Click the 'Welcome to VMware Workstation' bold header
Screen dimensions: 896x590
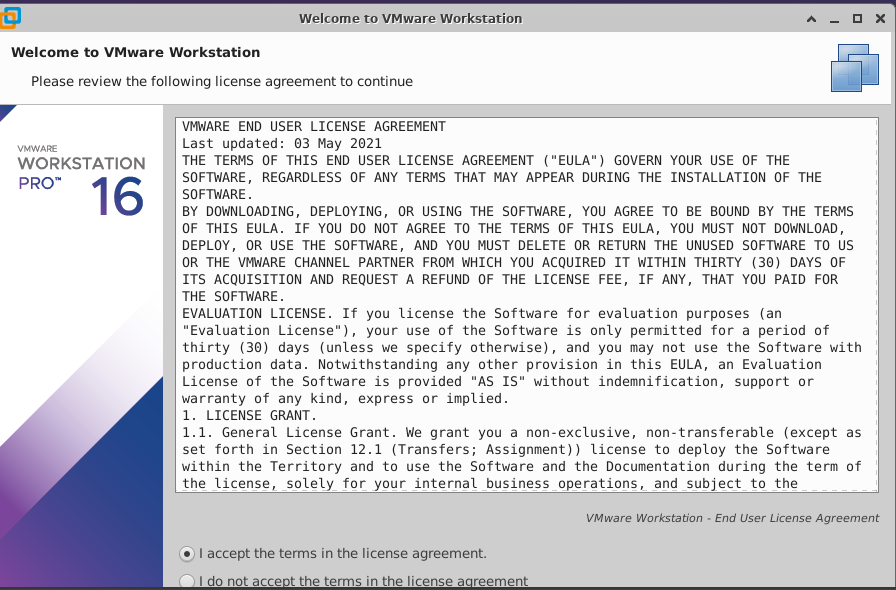[x=135, y=52]
